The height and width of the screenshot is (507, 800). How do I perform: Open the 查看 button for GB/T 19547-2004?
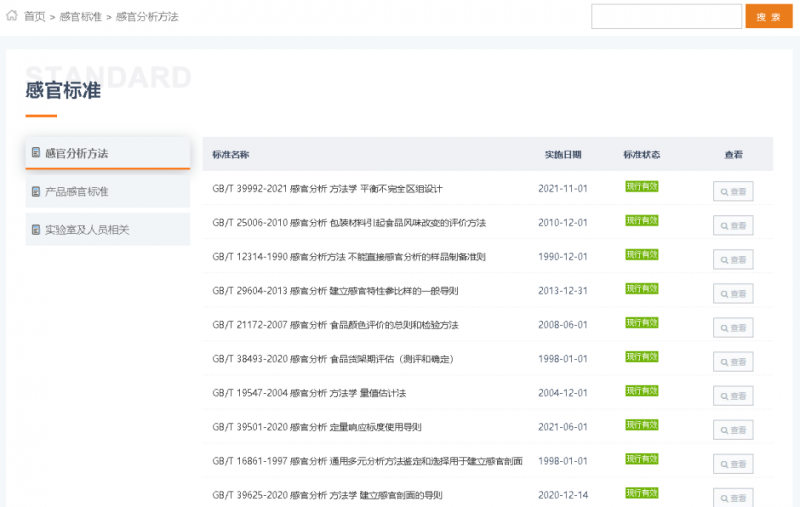(733, 395)
